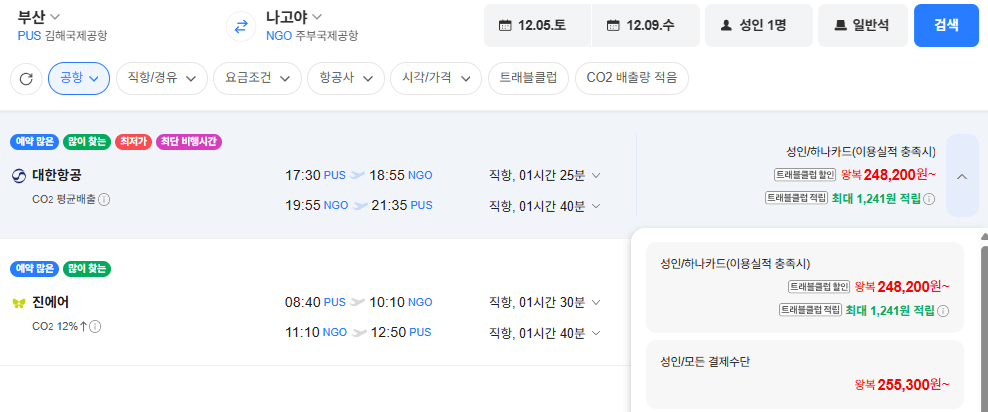Click 트래블클럽 할인 tag in popup
988x412 pixels.
coord(819,287)
